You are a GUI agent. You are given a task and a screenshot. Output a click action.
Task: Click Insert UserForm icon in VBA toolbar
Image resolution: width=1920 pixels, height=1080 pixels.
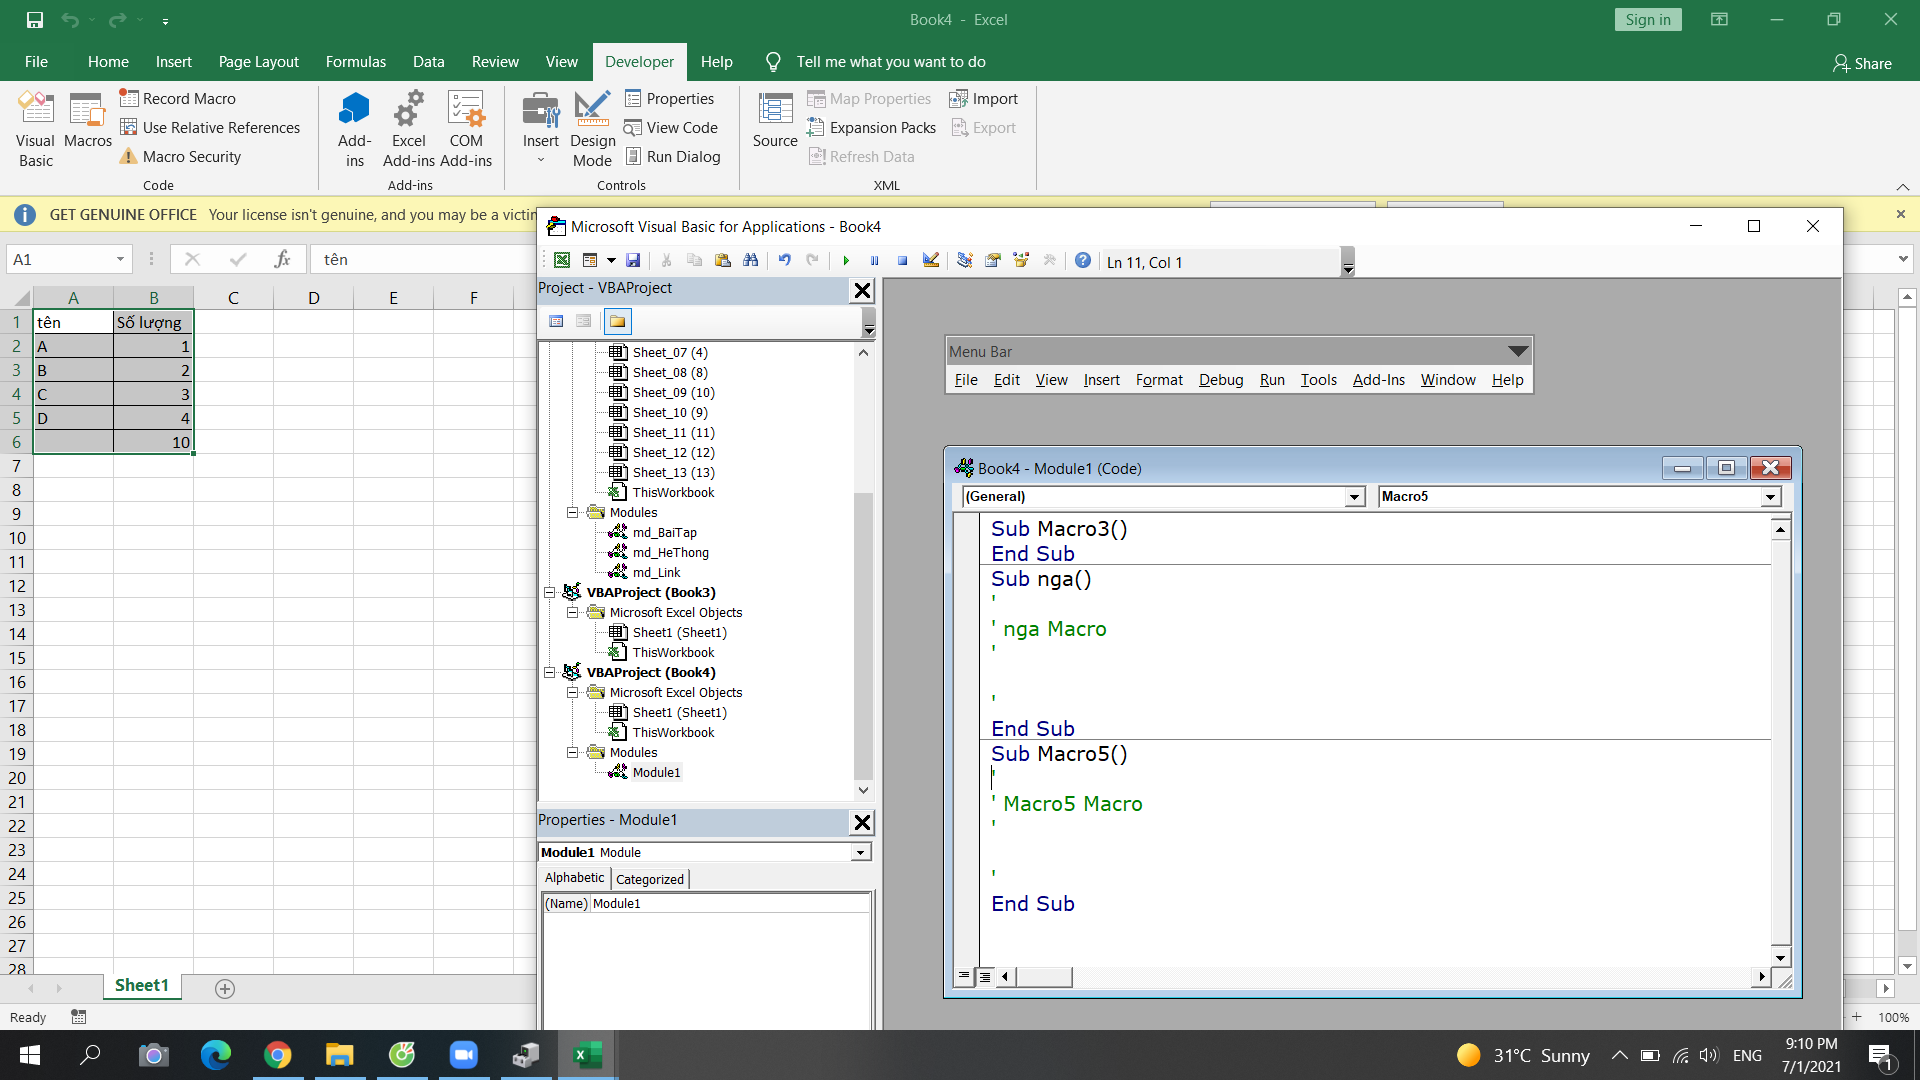[x=590, y=260]
